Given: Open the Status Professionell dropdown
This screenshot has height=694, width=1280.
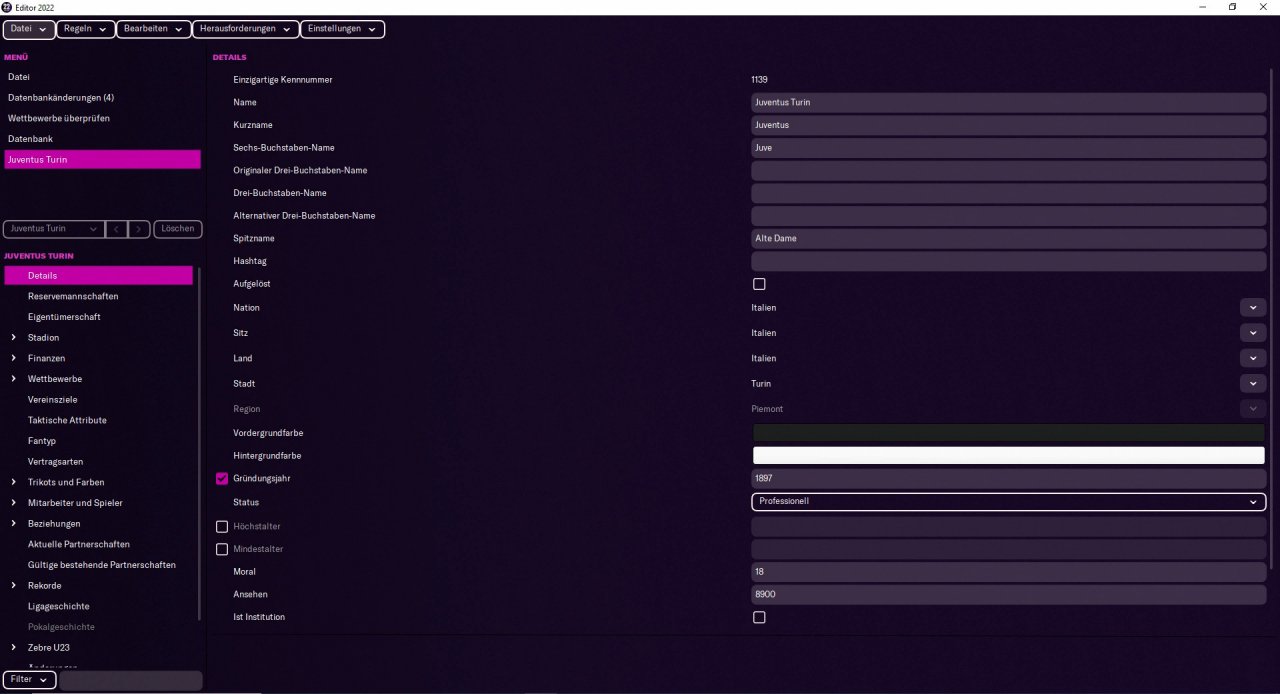Looking at the screenshot, I should tap(1008, 501).
